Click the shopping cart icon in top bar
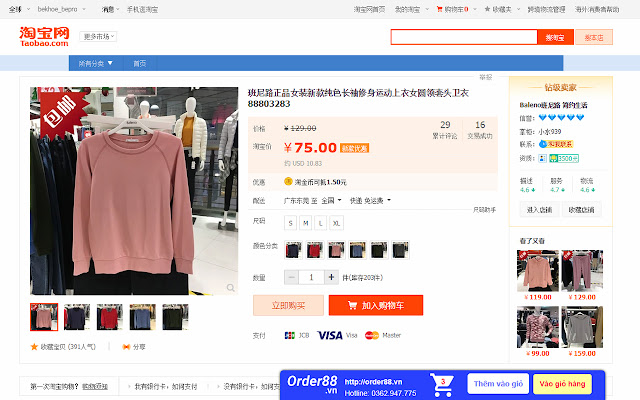640x400 pixels. (439, 9)
